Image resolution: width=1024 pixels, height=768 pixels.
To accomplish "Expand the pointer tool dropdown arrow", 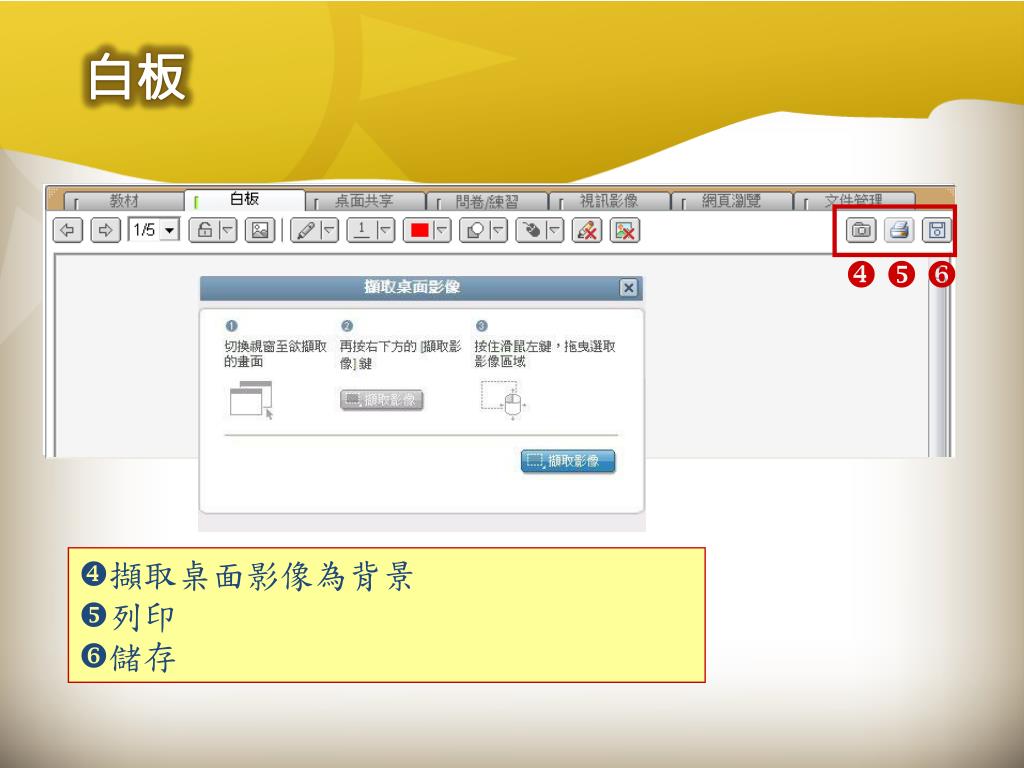I will [x=555, y=231].
